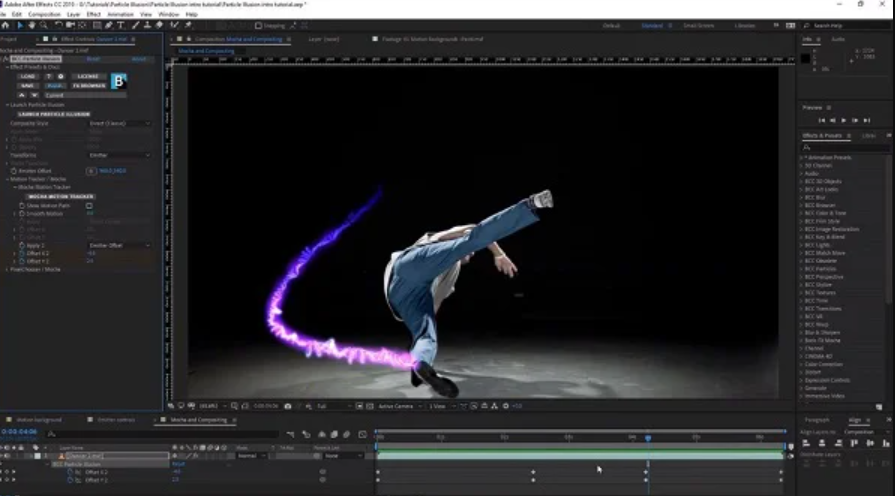
Task: Click the MOCHA MOTION TRACKER button
Action: click(61, 196)
